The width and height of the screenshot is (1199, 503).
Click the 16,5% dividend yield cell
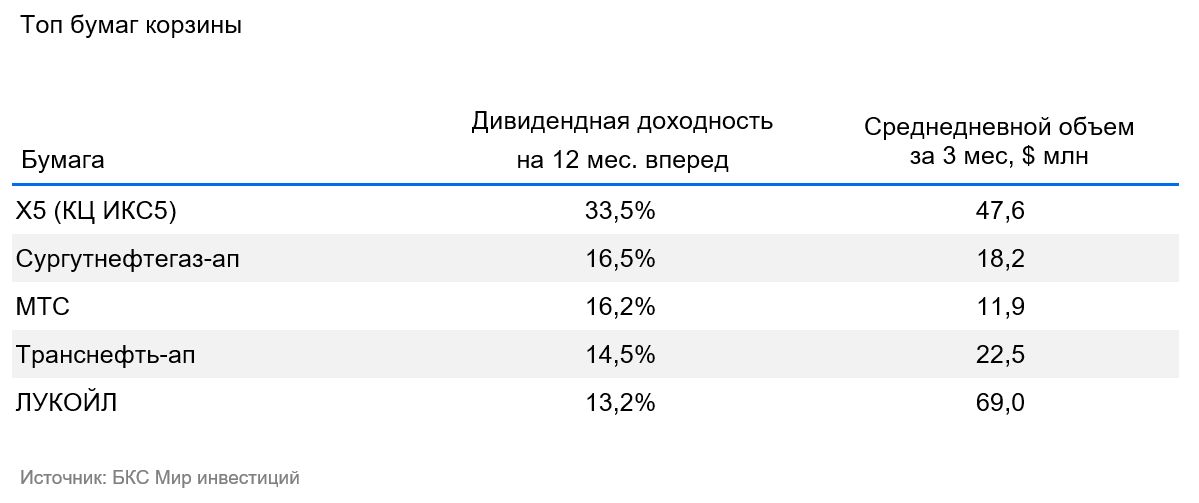point(622,259)
